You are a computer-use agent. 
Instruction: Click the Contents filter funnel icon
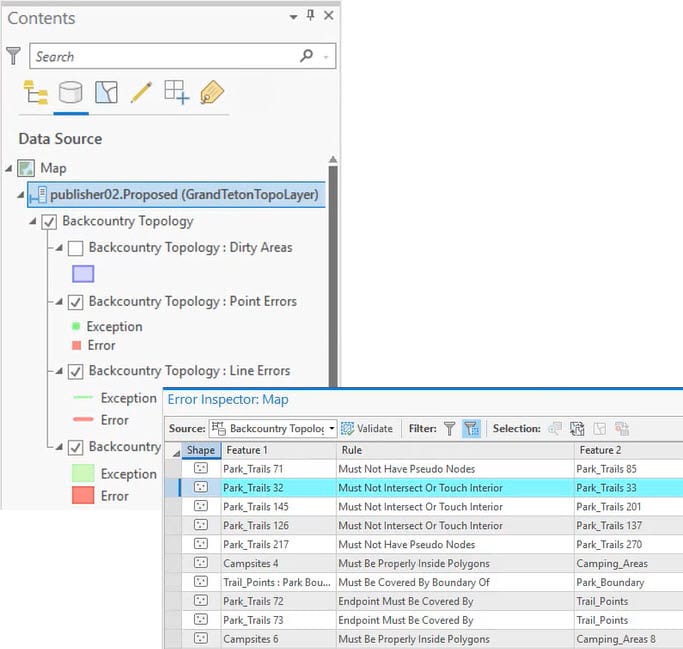[x=14, y=56]
